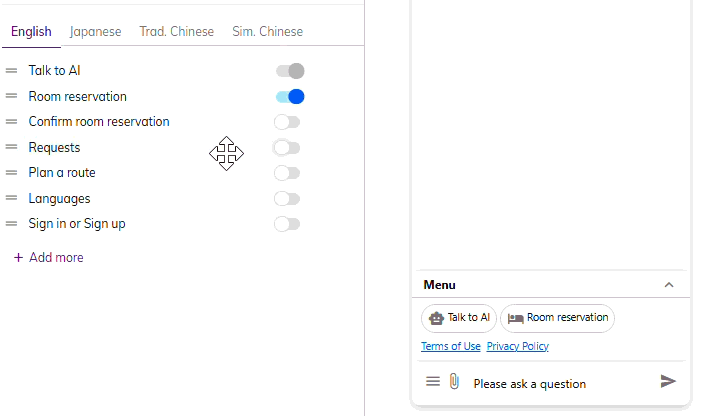Open the Trad. Chinese tab
Screen dimensions: 702x416
pyautogui.click(x=176, y=31)
